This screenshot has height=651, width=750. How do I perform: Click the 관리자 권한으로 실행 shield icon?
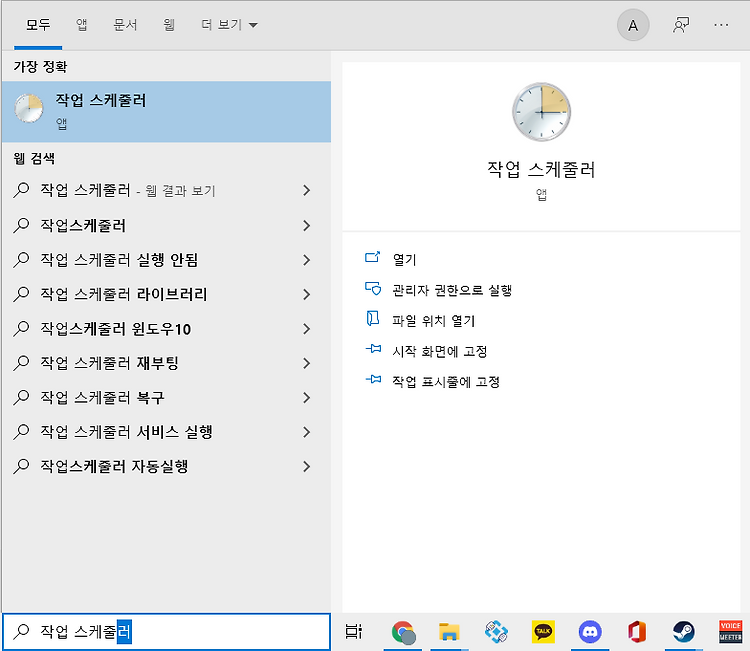point(373,288)
